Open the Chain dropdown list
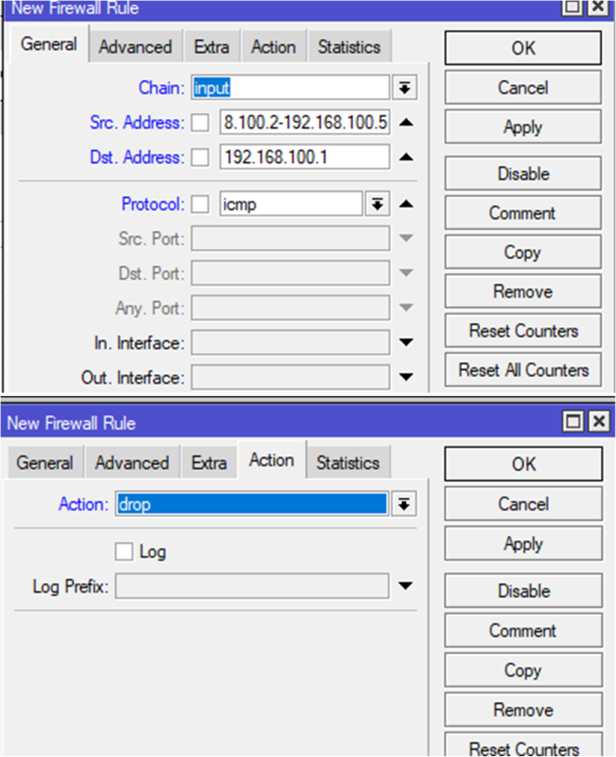The image size is (616, 757). (405, 88)
